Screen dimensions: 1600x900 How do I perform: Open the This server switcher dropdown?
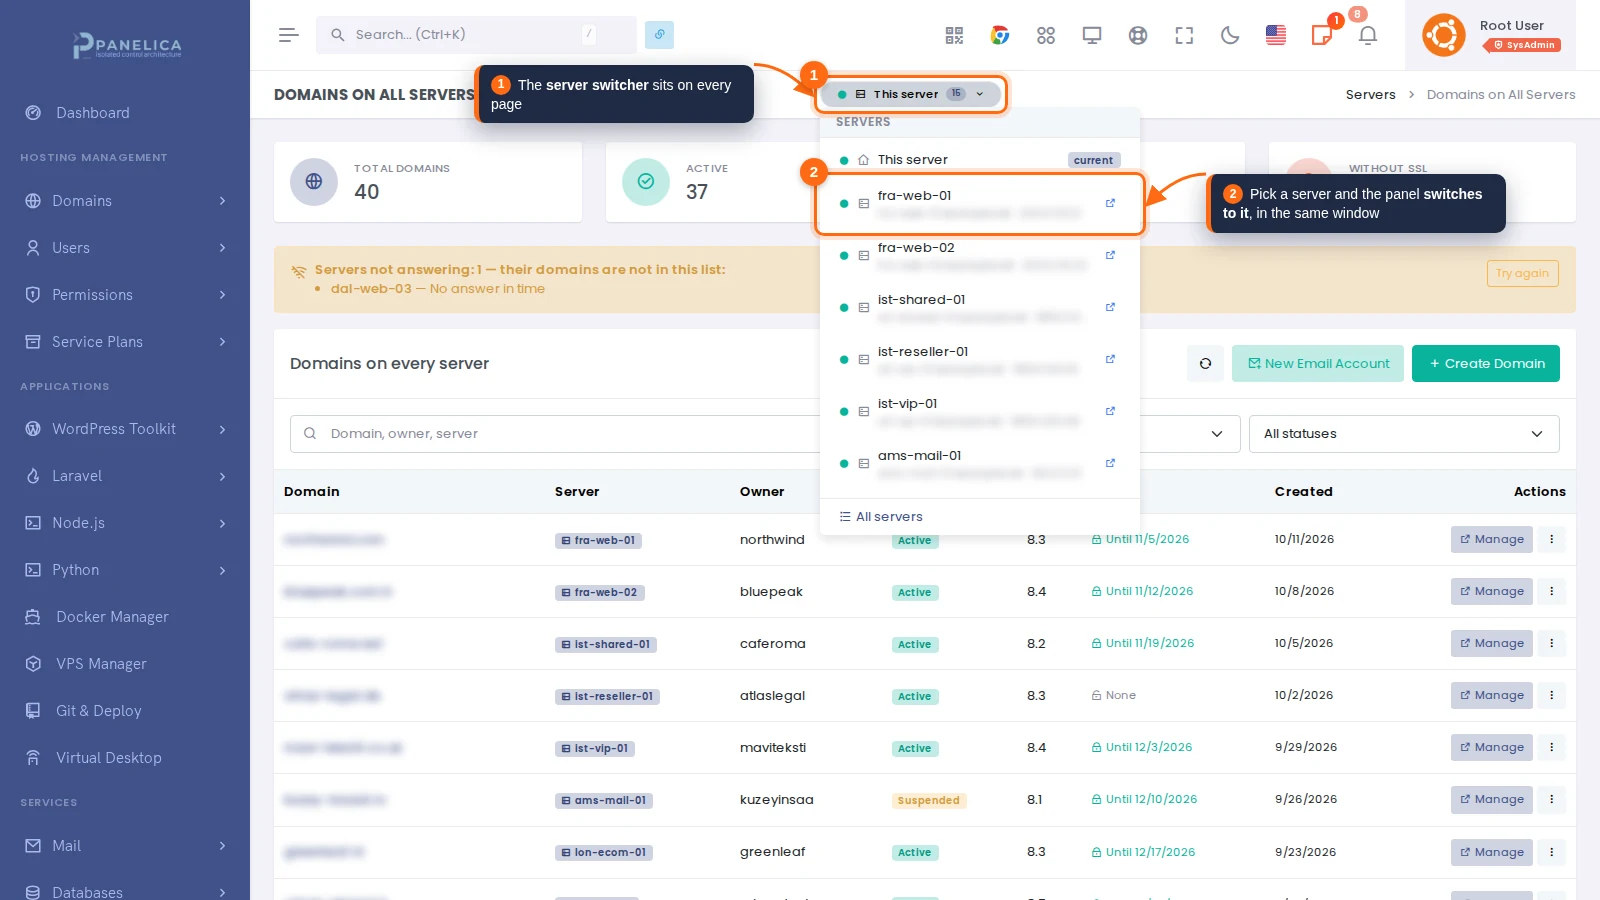tap(911, 94)
